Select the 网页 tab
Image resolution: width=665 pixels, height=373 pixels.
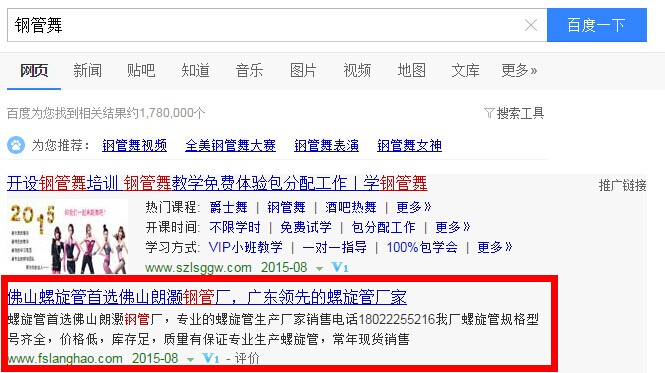point(34,70)
